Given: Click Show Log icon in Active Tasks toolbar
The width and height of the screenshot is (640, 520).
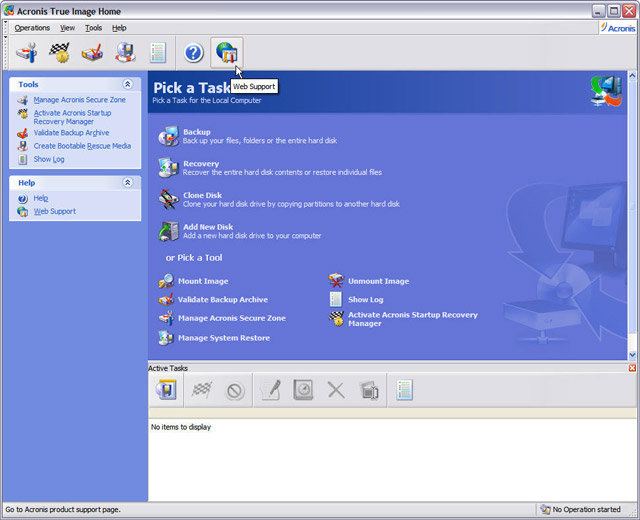Looking at the screenshot, I should 404,390.
